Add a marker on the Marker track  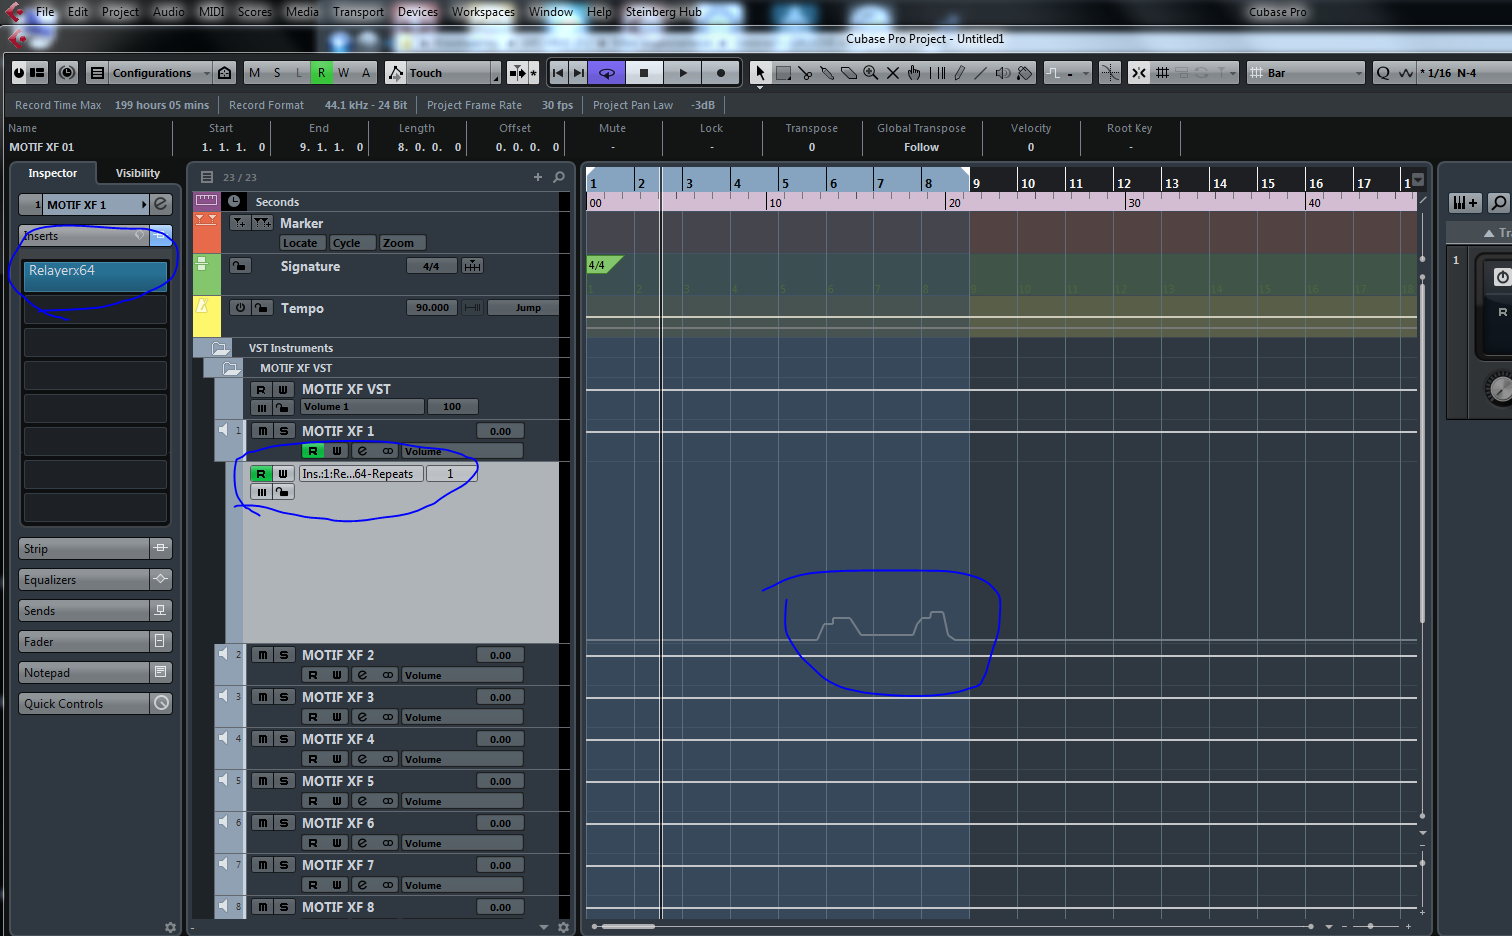pos(240,223)
